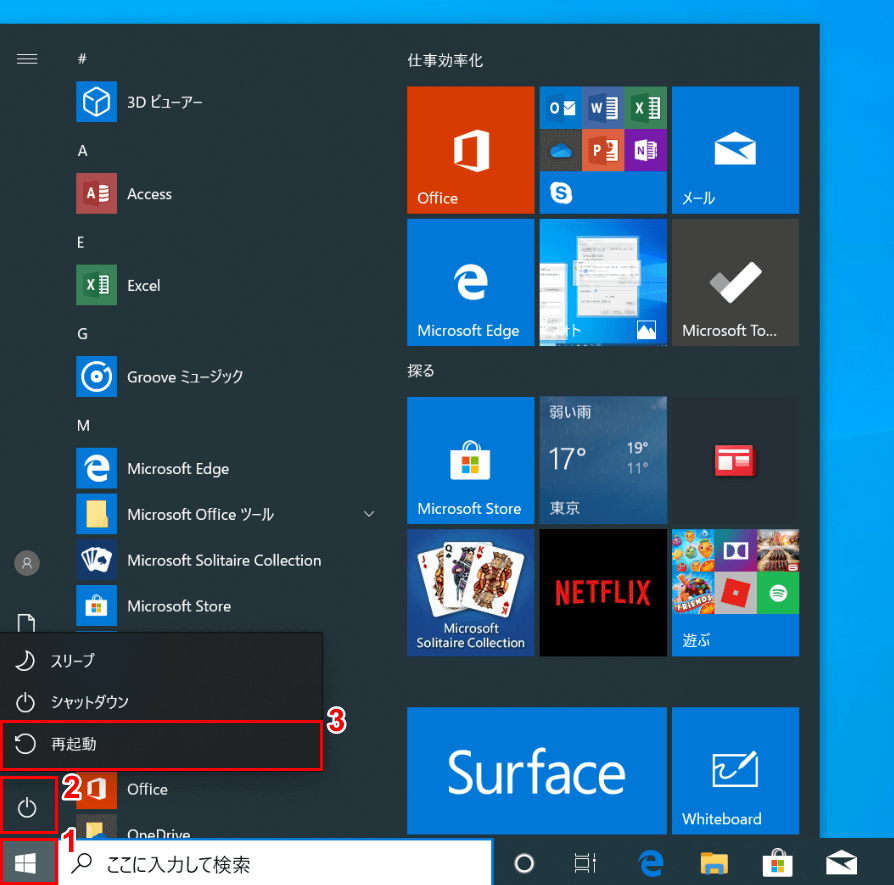Open the Surface tile
The height and width of the screenshot is (885, 894).
pyautogui.click(x=537, y=770)
